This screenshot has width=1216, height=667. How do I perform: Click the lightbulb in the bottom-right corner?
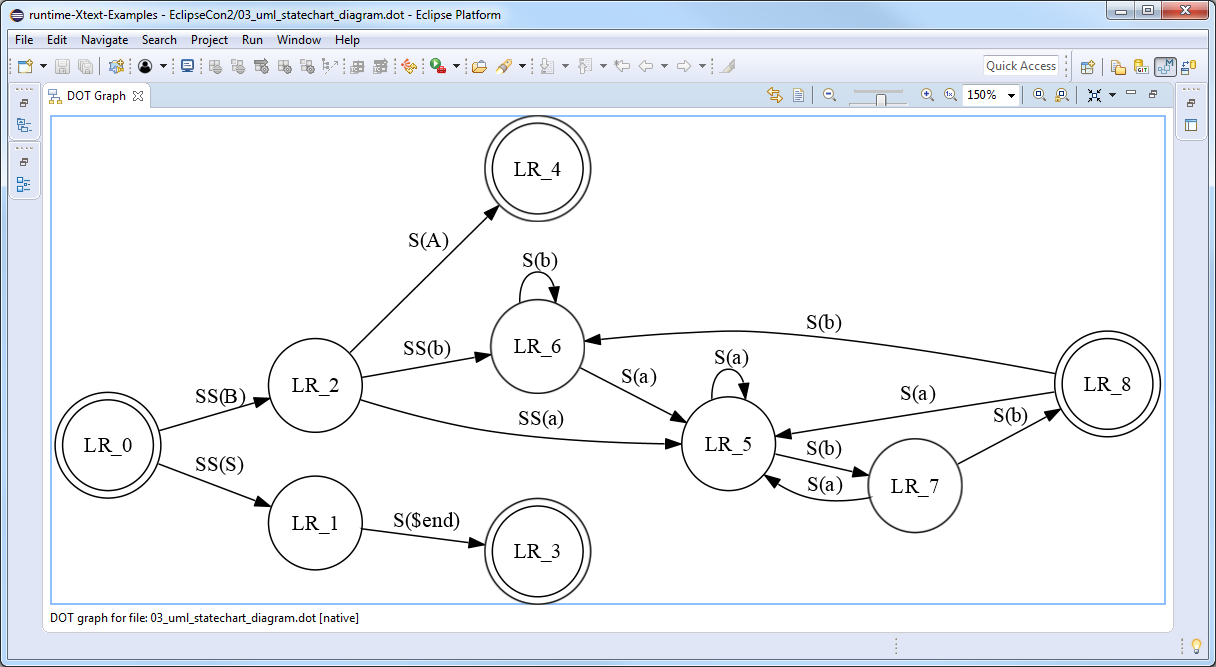[1196, 646]
